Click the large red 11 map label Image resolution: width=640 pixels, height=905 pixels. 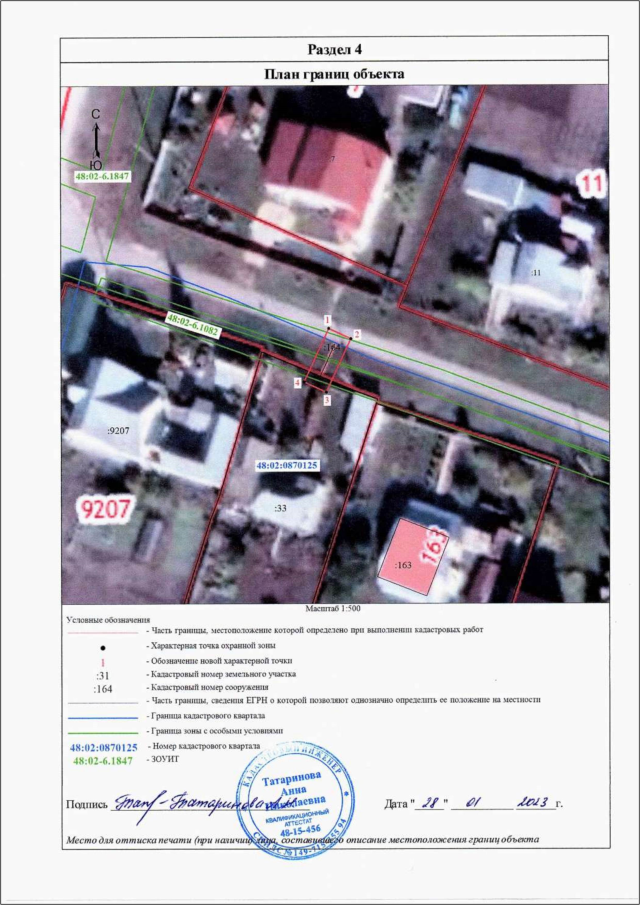pyautogui.click(x=593, y=184)
